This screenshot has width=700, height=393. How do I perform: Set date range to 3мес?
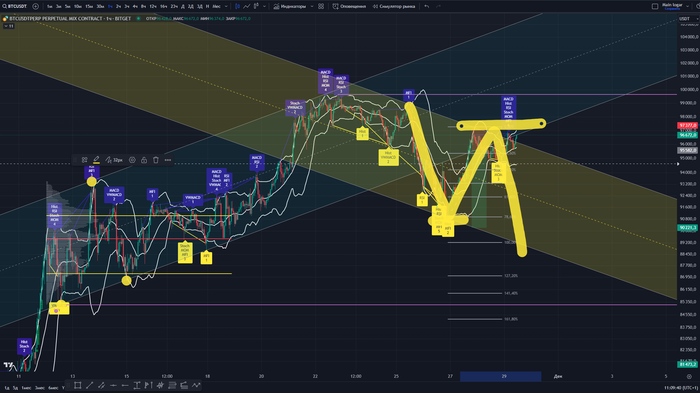[40, 388]
